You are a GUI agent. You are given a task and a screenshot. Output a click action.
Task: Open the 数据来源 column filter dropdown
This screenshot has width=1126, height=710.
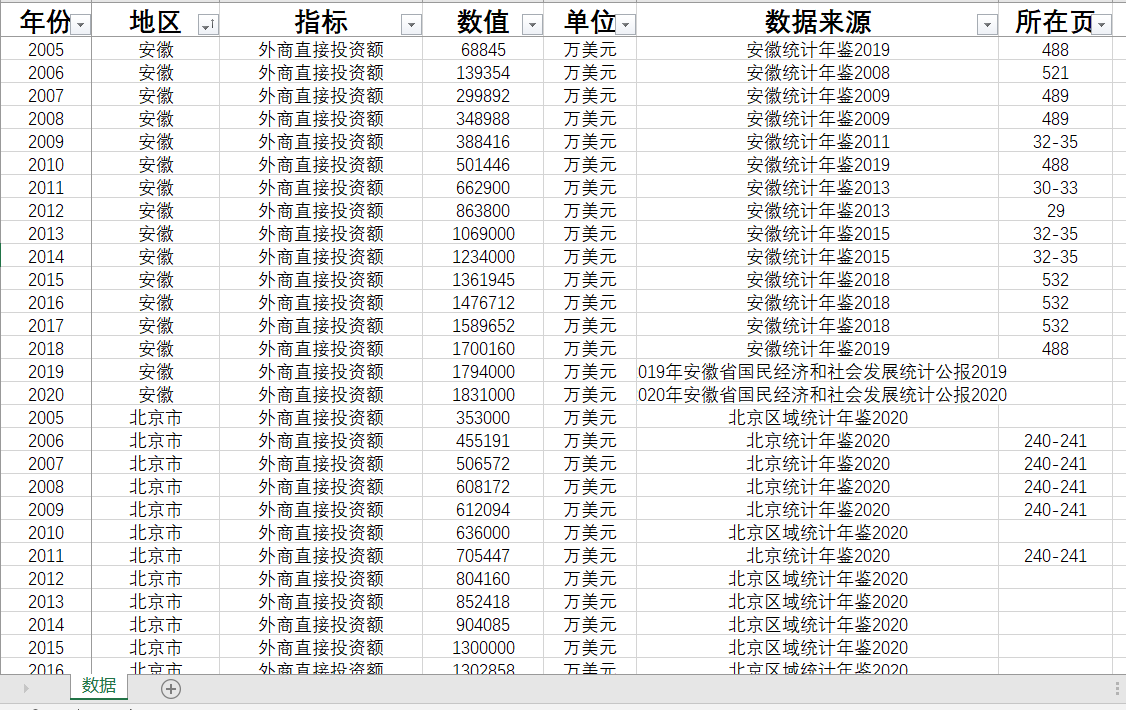pos(987,25)
